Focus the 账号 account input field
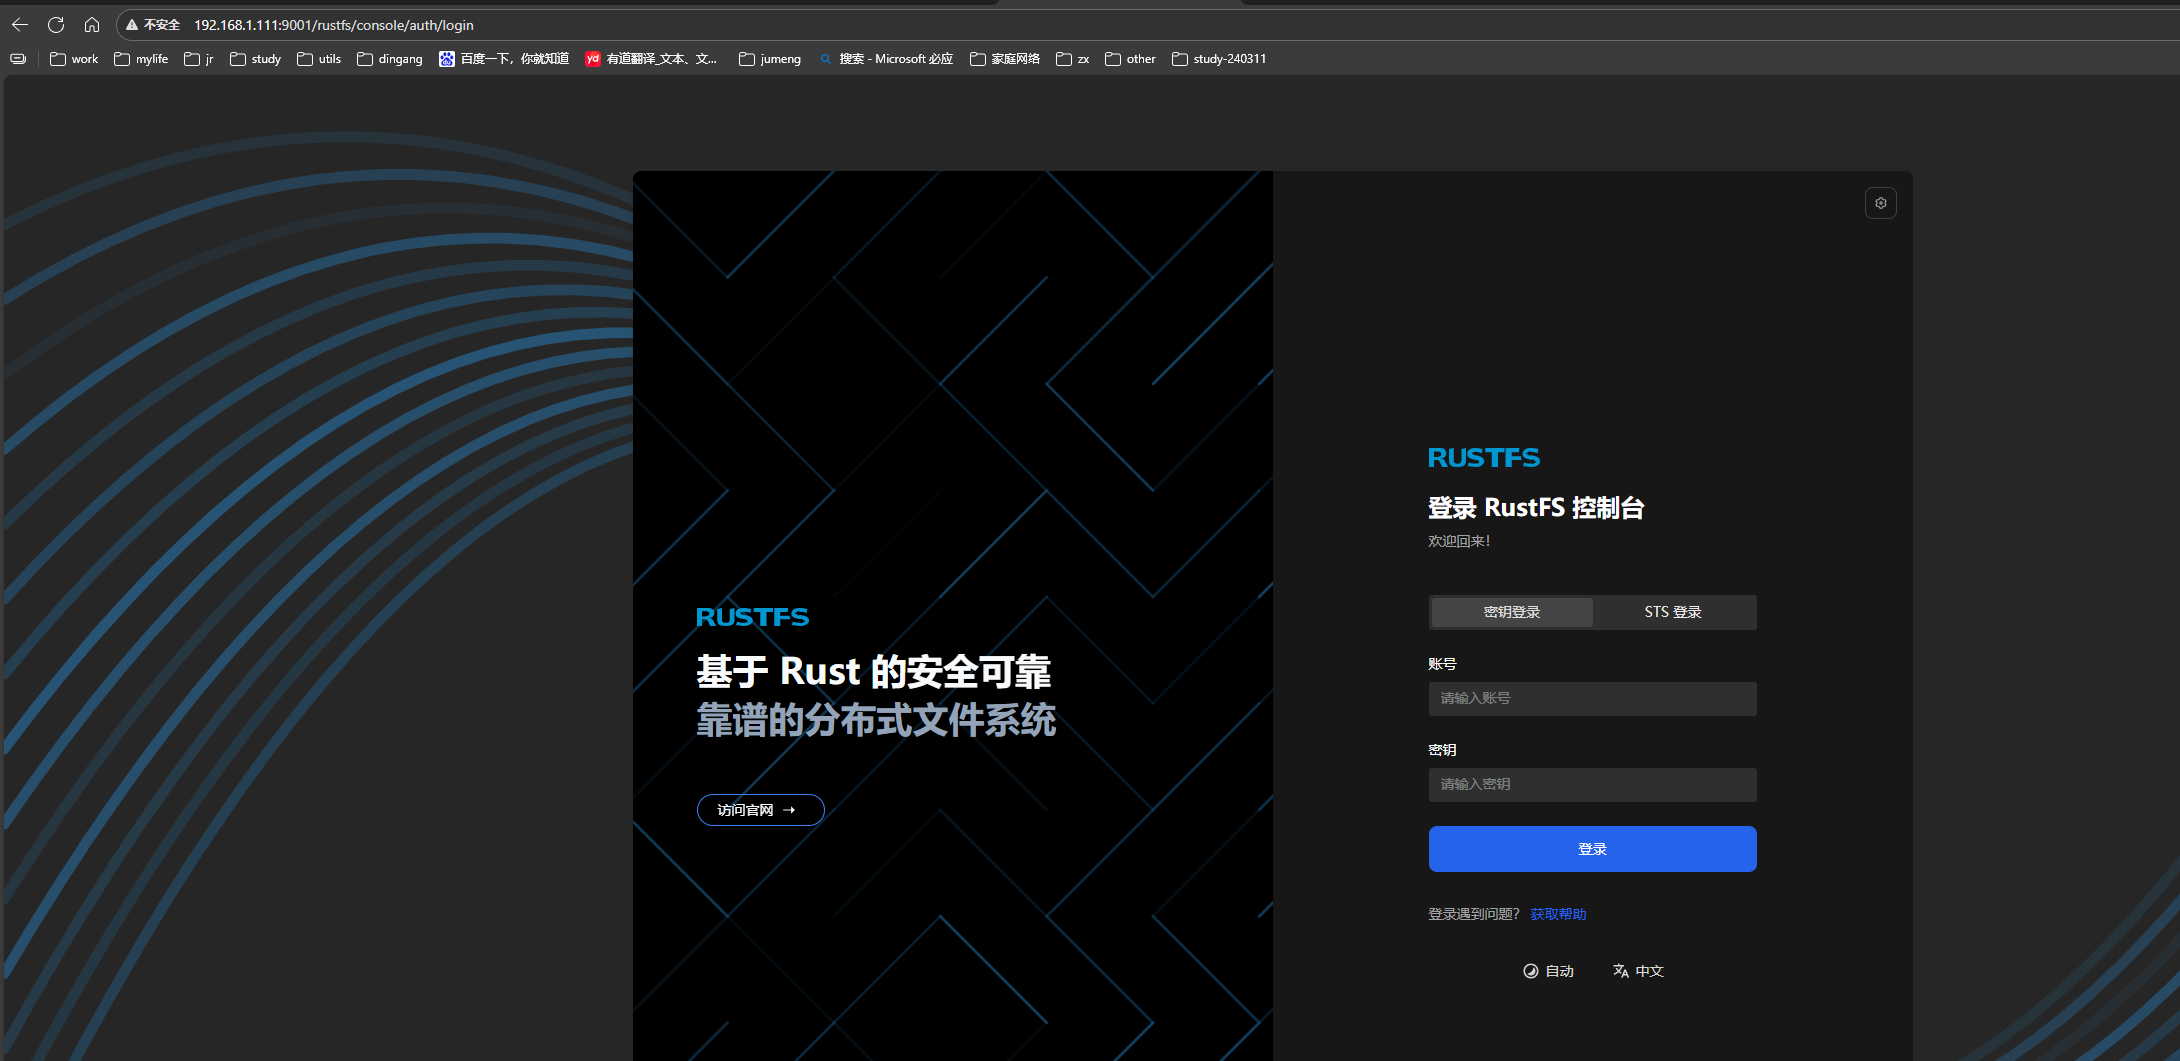This screenshot has height=1061, width=2180. point(1592,699)
